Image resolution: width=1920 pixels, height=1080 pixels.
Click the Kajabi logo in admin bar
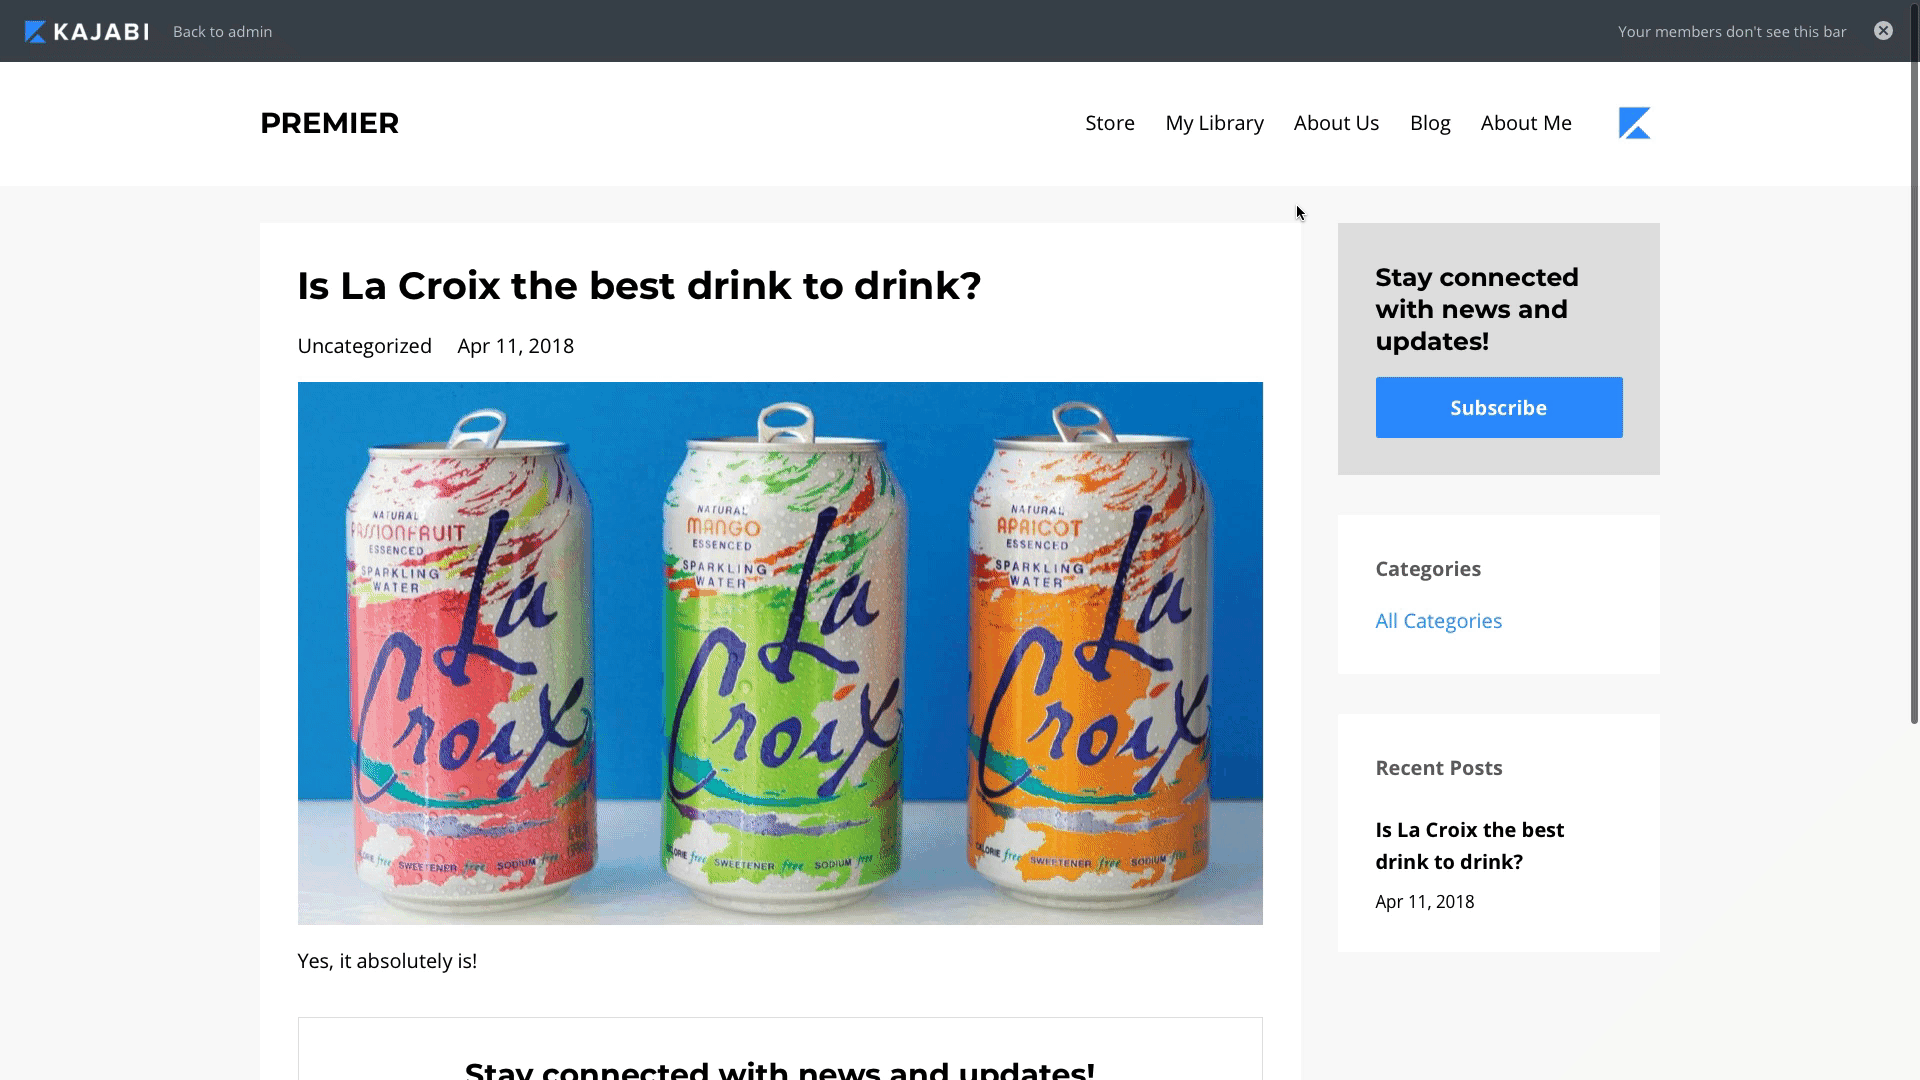pyautogui.click(x=87, y=32)
